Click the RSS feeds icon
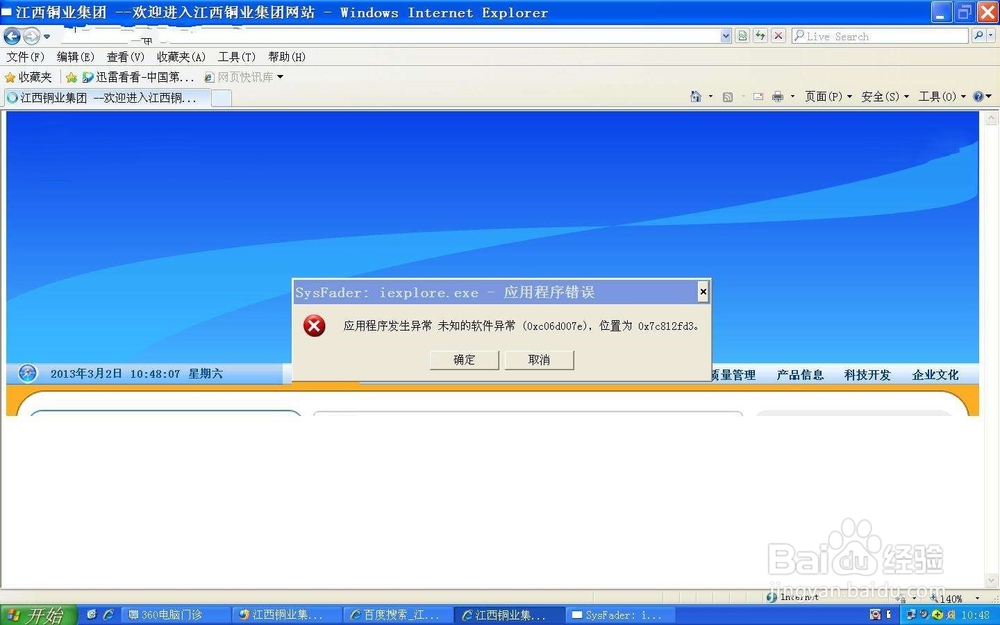The width and height of the screenshot is (1000, 625). click(728, 97)
